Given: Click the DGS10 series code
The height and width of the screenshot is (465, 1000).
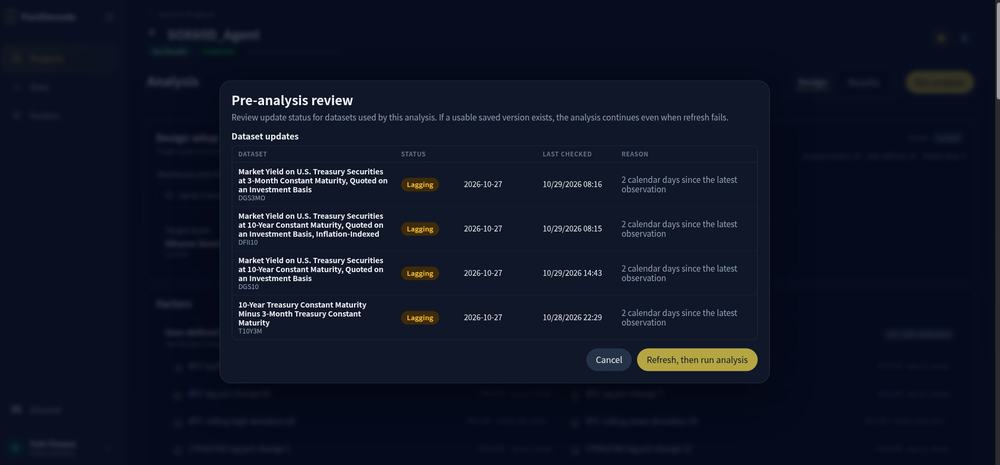Looking at the screenshot, I should tap(248, 287).
